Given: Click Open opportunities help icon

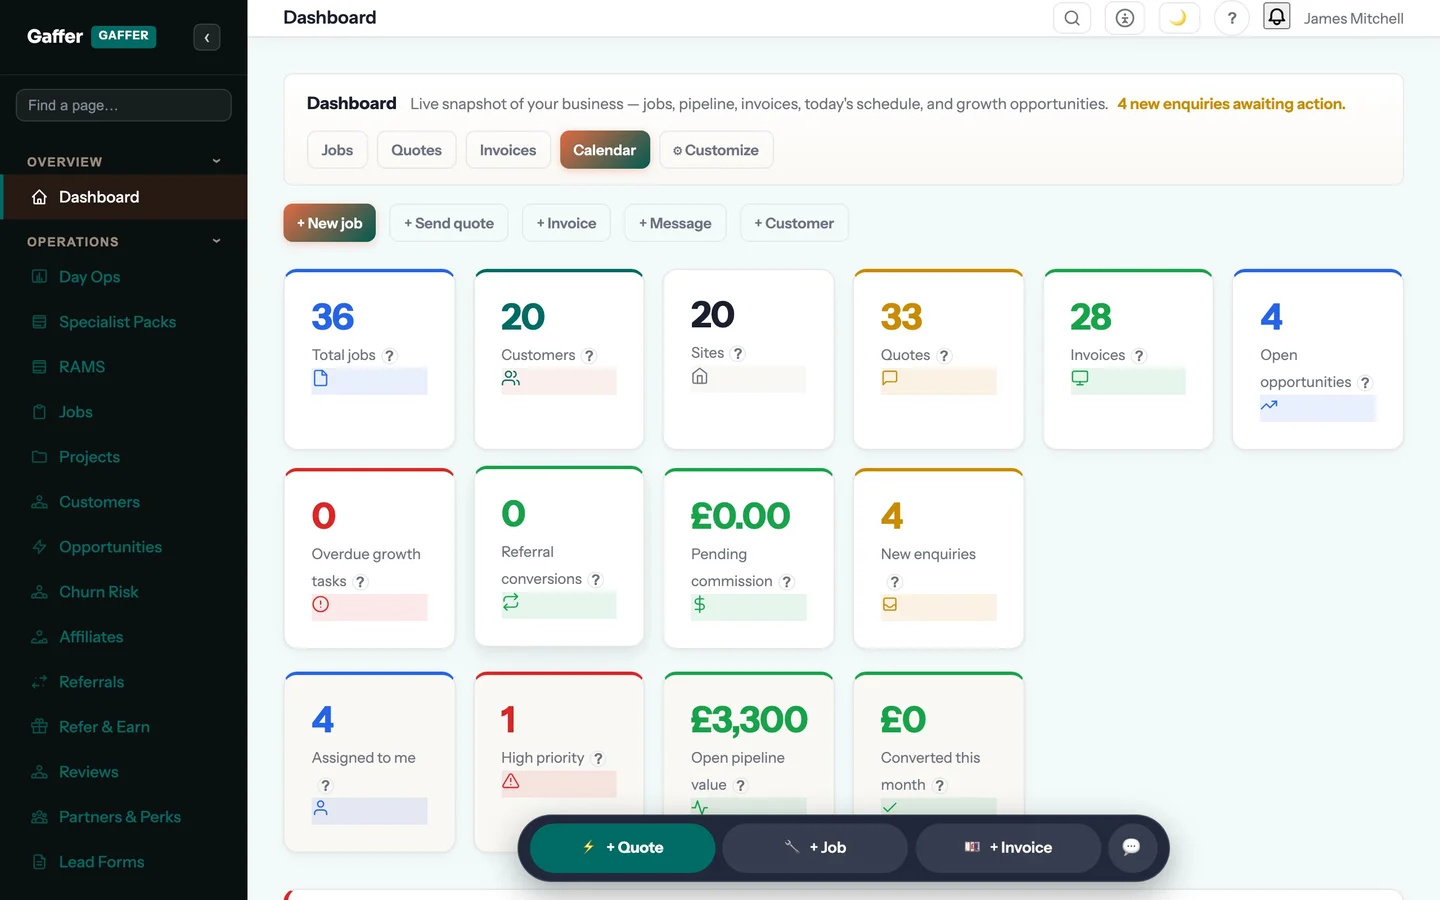Looking at the screenshot, I should [x=1365, y=382].
